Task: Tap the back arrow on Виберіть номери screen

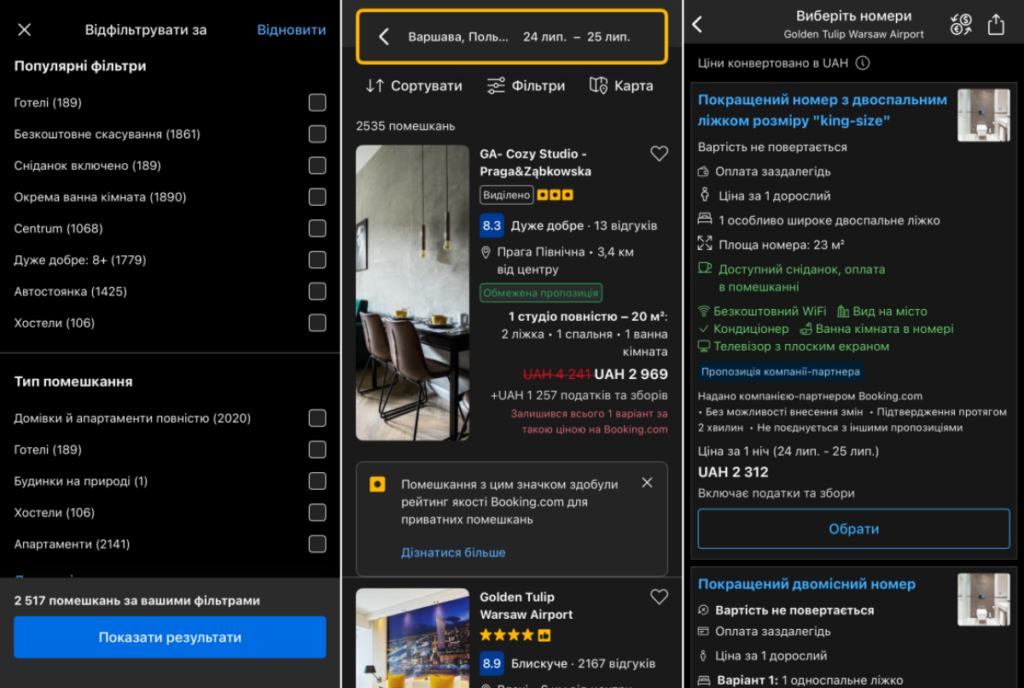Action: [698, 22]
